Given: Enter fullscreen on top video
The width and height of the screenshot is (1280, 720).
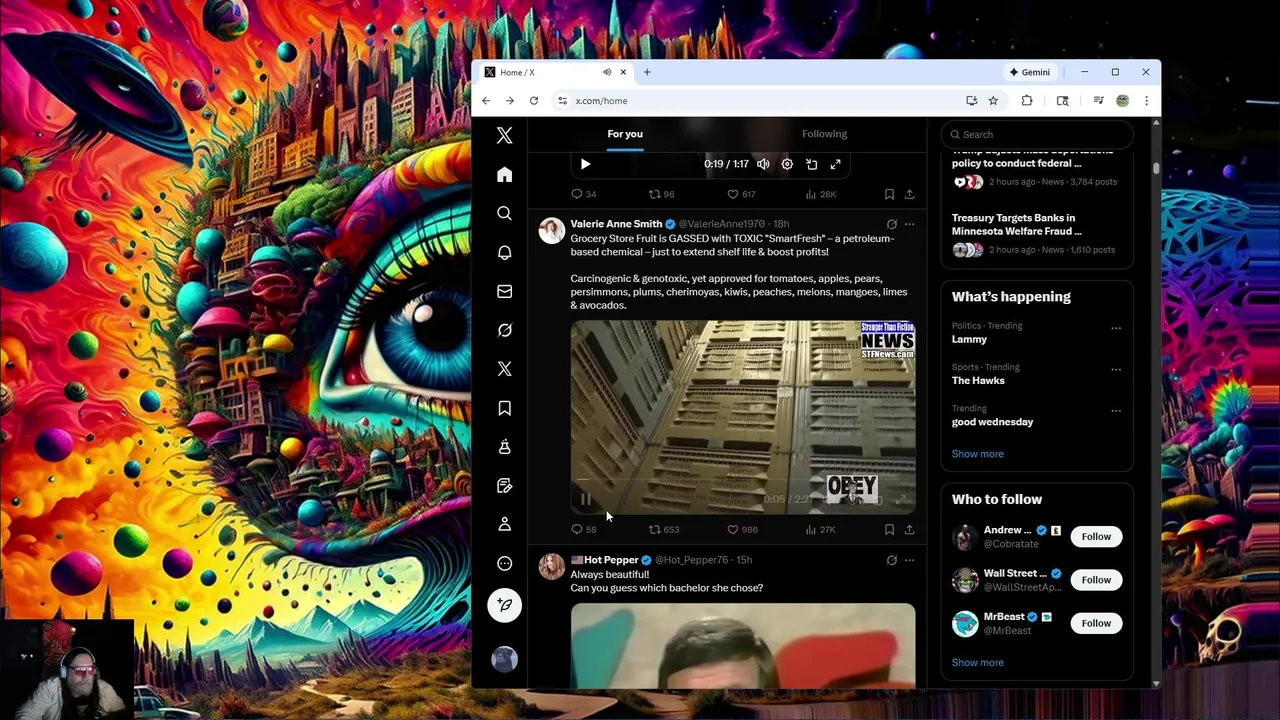Looking at the screenshot, I should click(x=836, y=164).
